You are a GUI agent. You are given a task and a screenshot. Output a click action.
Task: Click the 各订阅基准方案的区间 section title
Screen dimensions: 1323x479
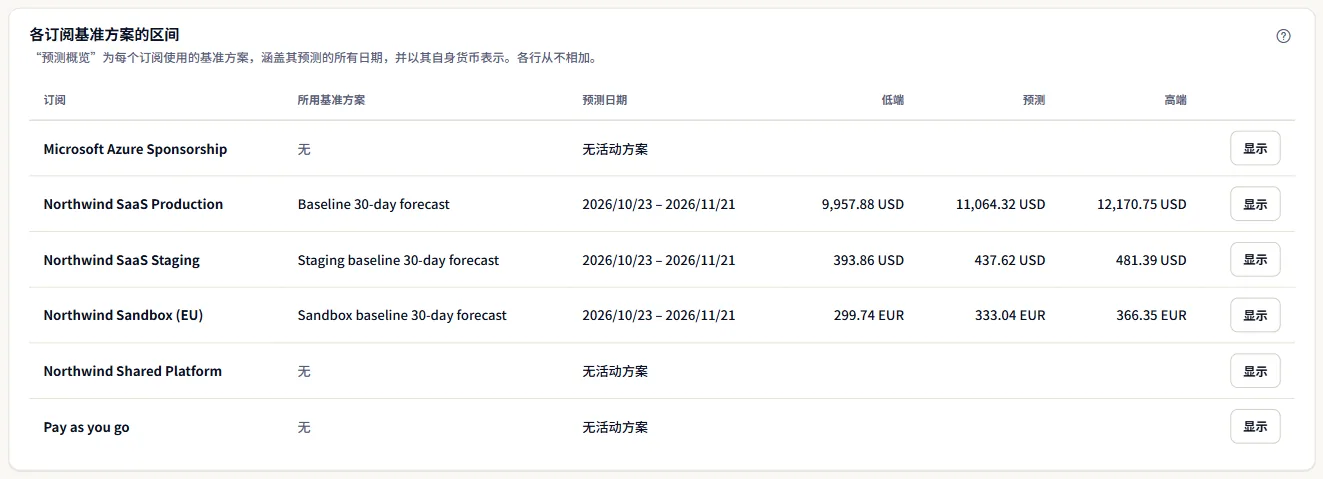tap(105, 35)
